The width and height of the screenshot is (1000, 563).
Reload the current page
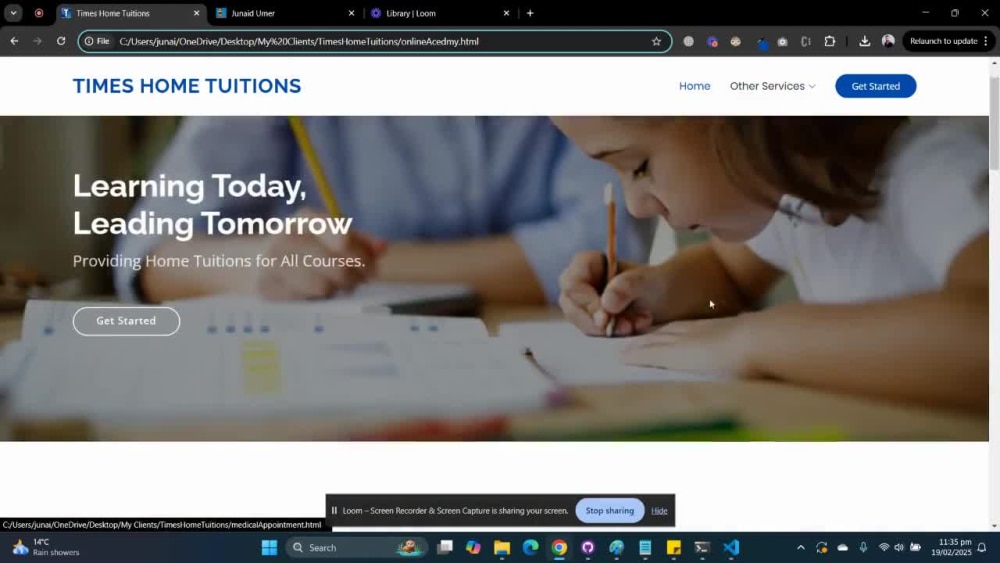click(61, 41)
